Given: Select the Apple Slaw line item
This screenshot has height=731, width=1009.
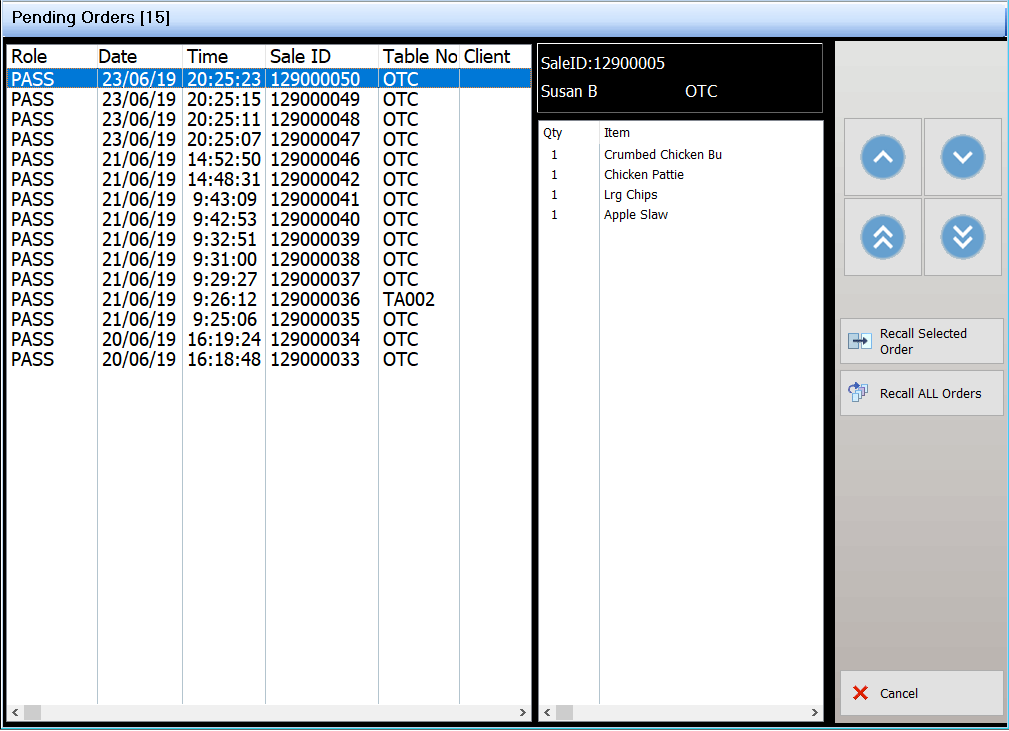Looking at the screenshot, I should [635, 214].
